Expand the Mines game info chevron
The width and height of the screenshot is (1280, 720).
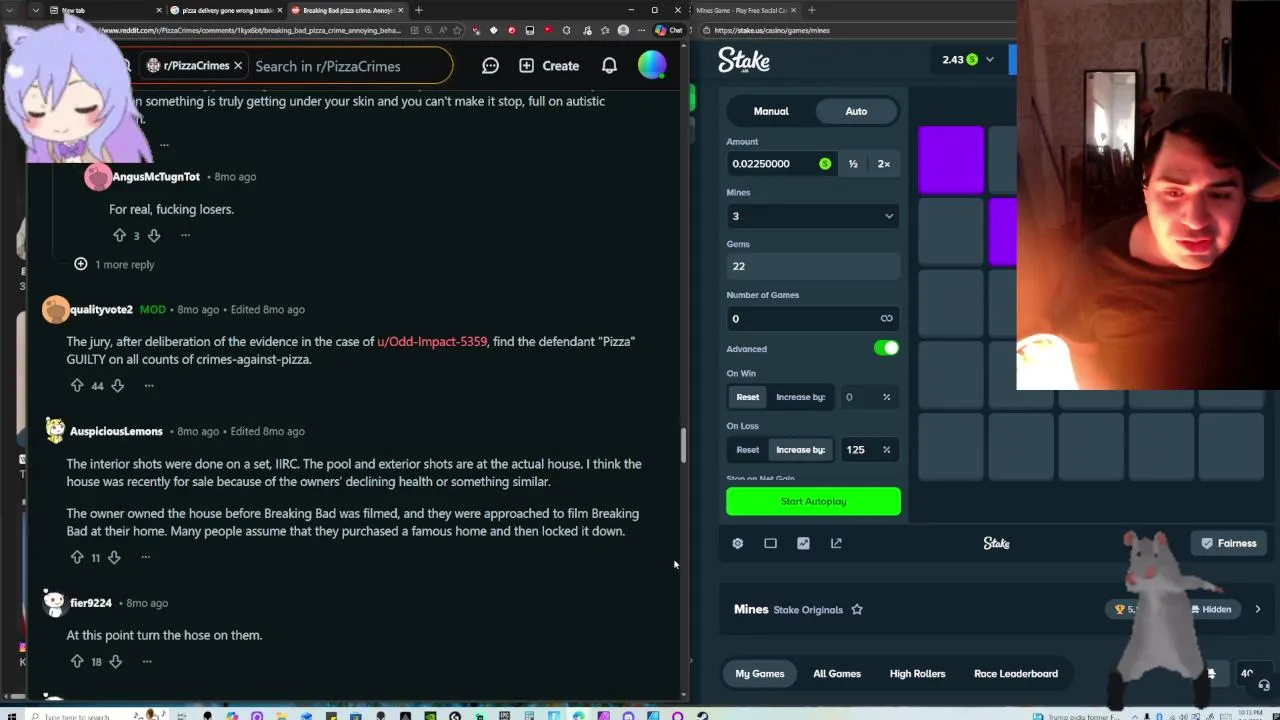(1257, 609)
